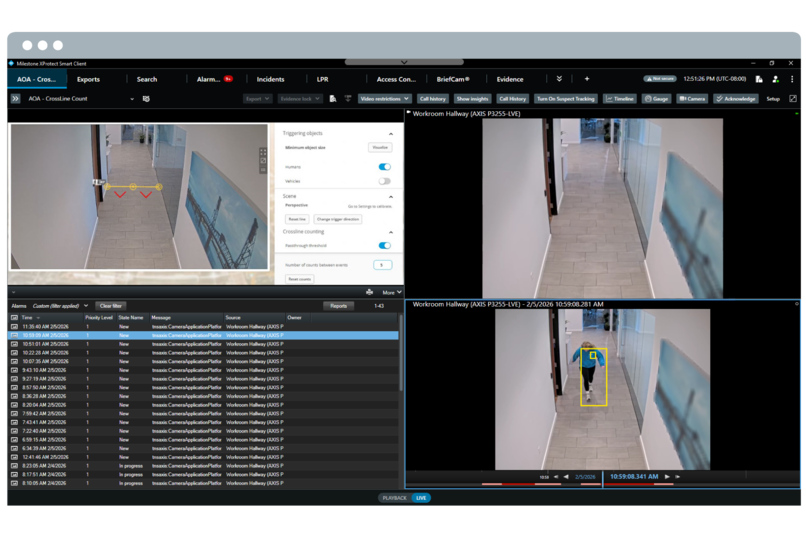Open the Gauge tool
The width and height of the screenshot is (806, 533).
coord(656,99)
